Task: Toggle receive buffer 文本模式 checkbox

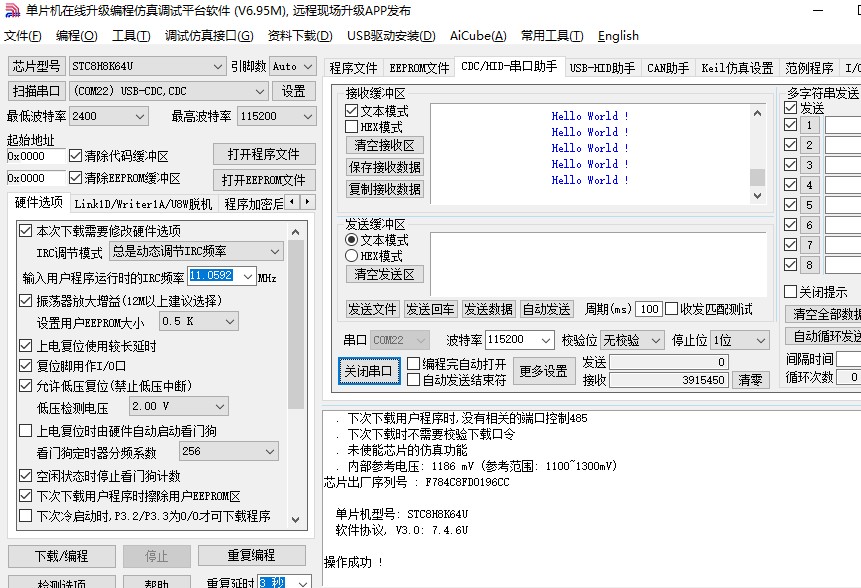Action: coord(351,111)
